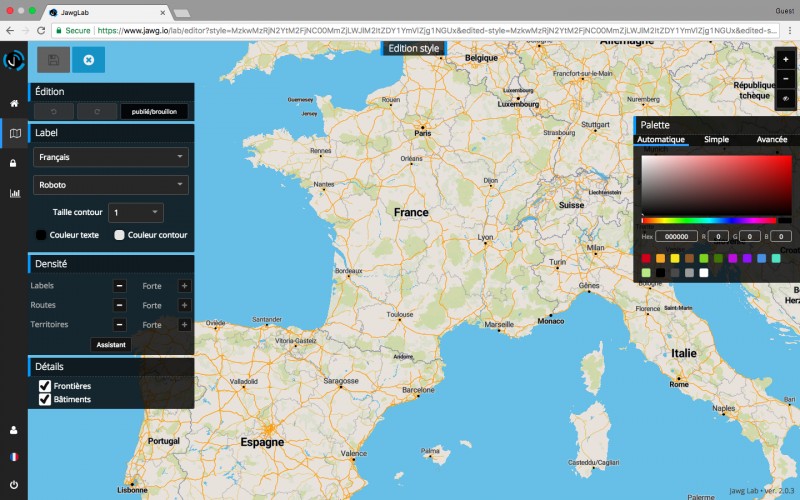Open the user account icon in the sidebar
800x500 pixels.
pyautogui.click(x=14, y=430)
